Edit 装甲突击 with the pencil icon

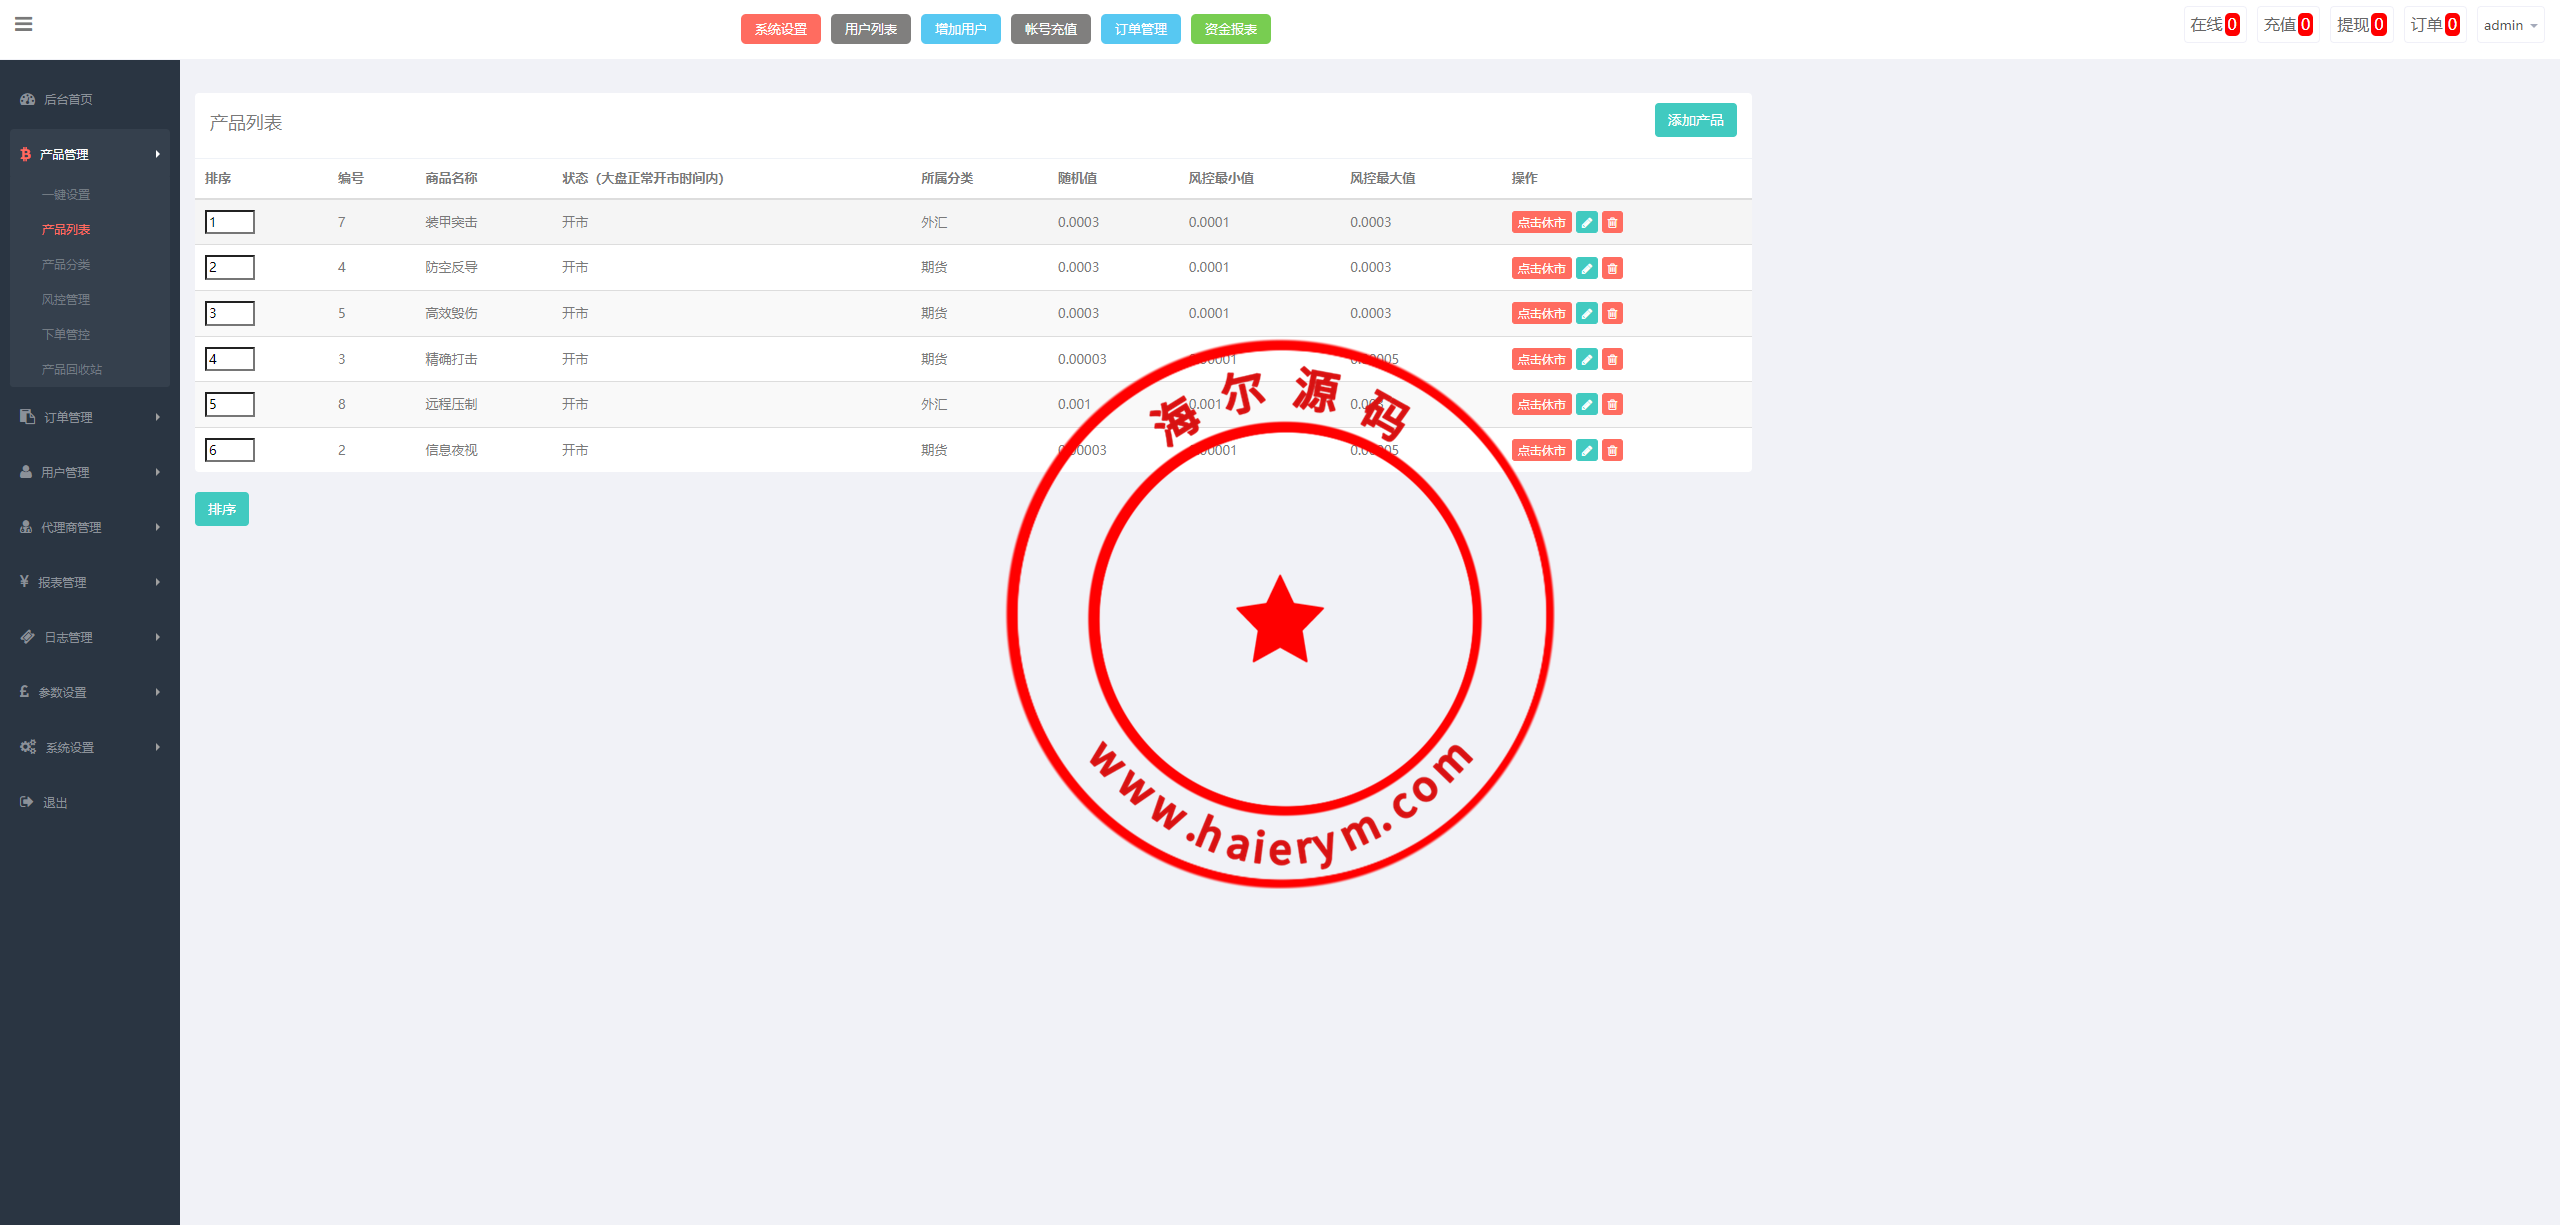[x=1587, y=222]
